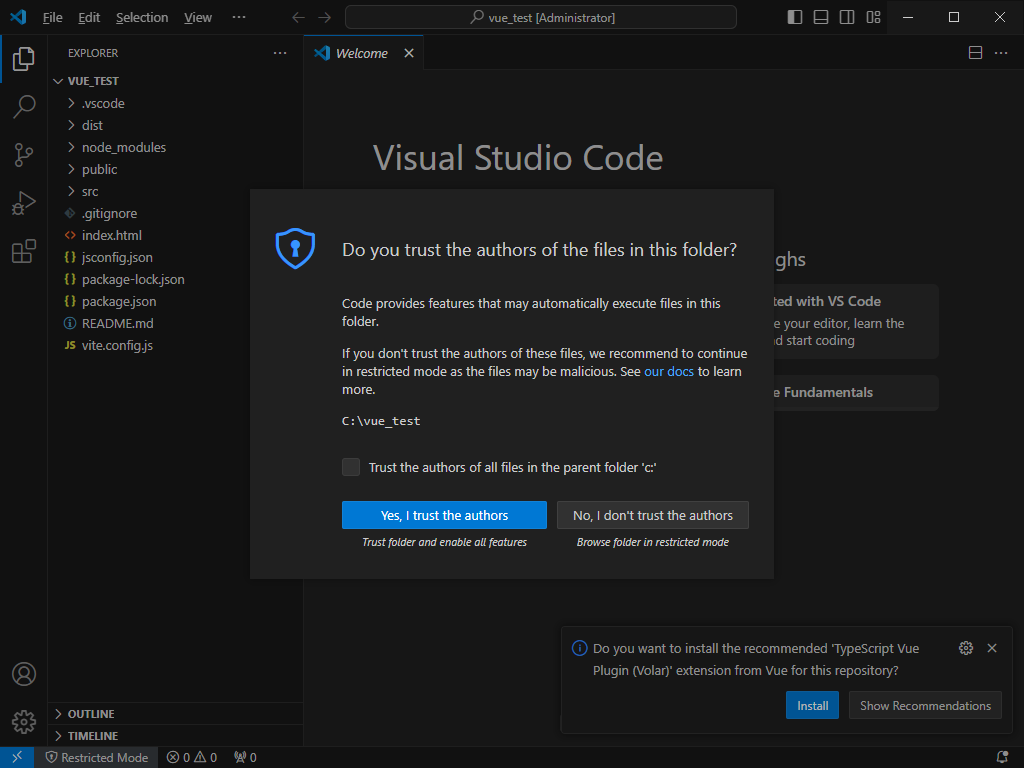
Task: Open Run and Debug view
Action: pyautogui.click(x=24, y=203)
